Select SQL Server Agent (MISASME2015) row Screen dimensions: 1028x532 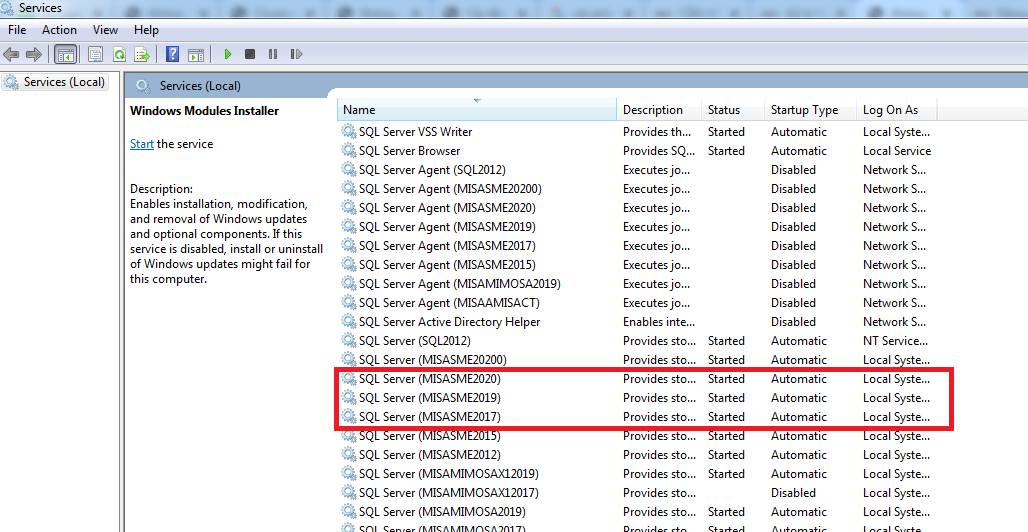(x=636, y=265)
